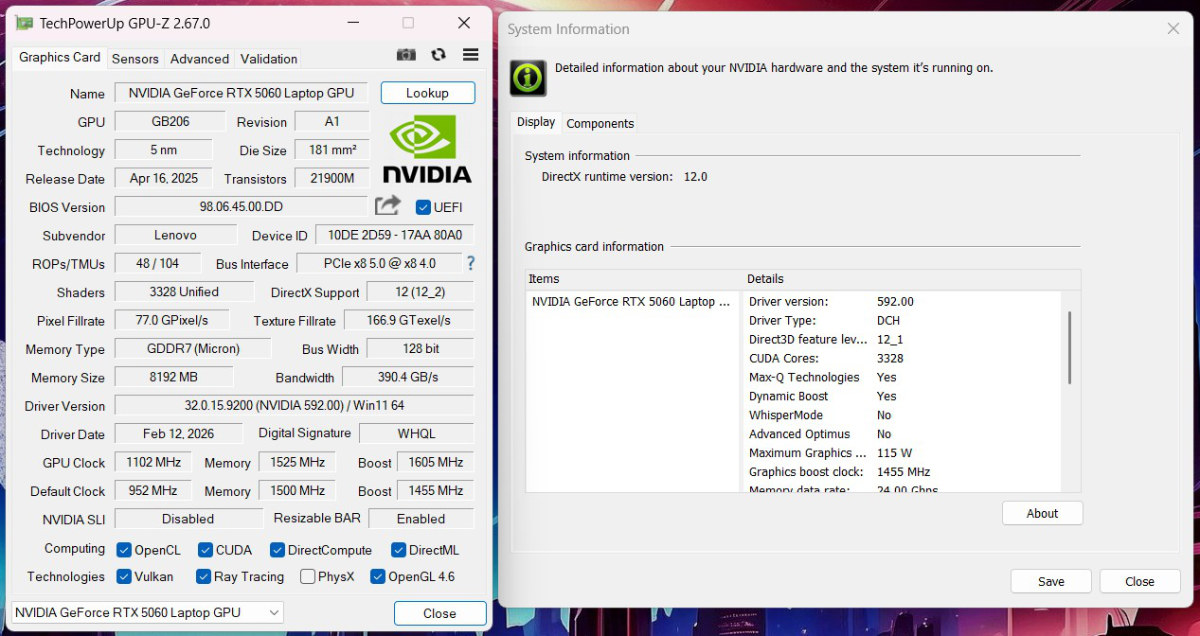The height and width of the screenshot is (636, 1200).
Task: Switch to the Sensors tab
Action: tap(135, 58)
